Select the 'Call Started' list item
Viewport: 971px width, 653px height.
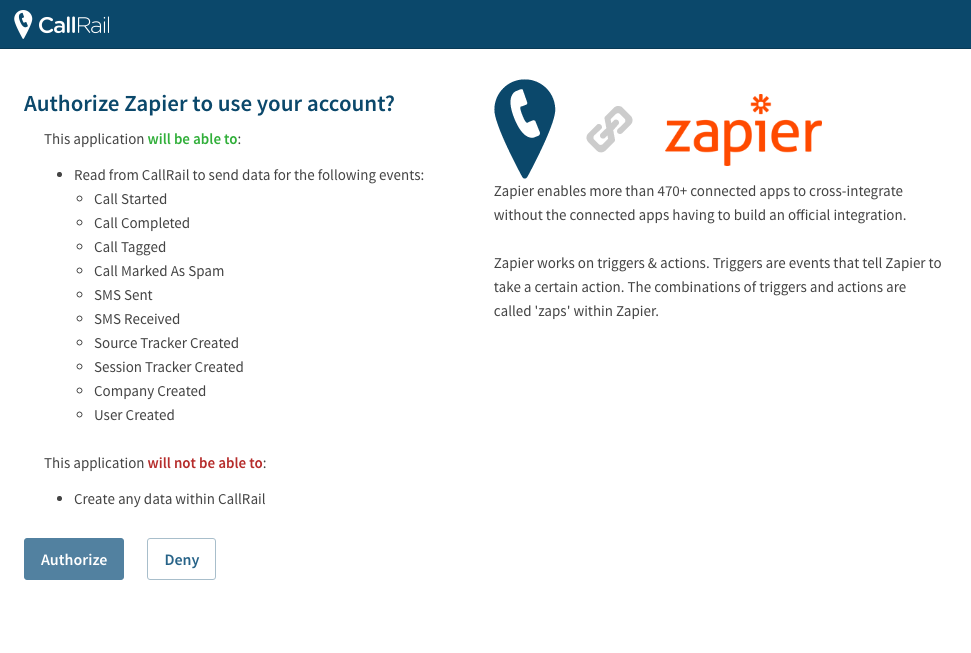130,199
